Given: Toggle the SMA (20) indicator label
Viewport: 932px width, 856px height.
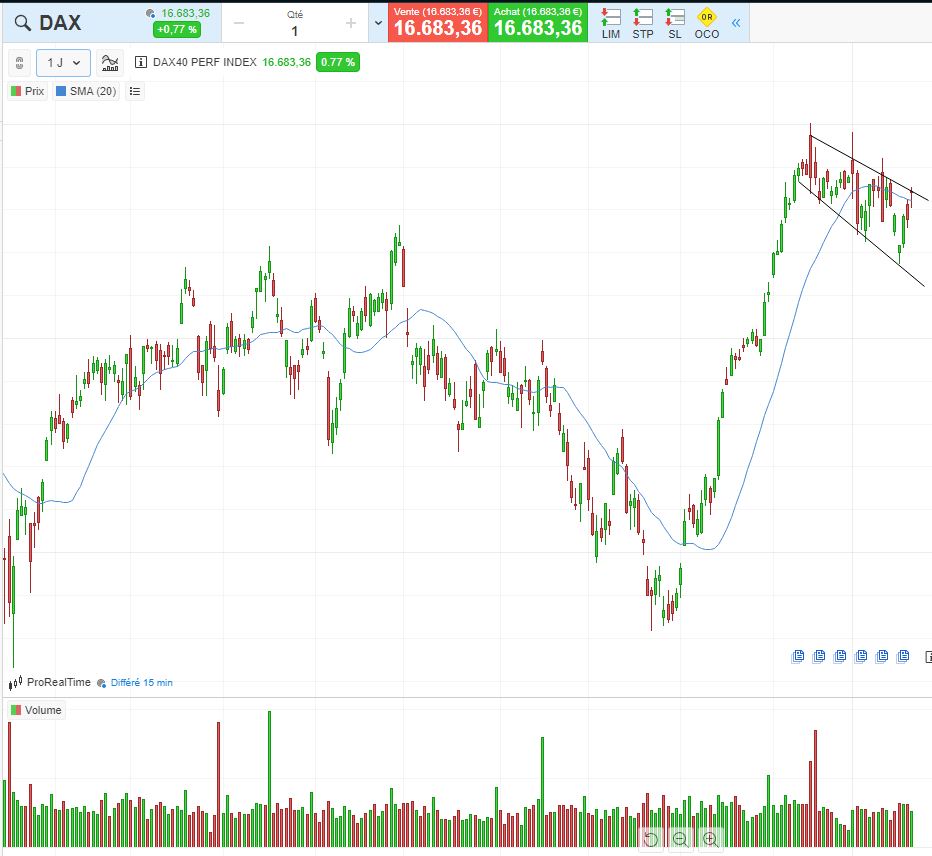Looking at the screenshot, I should click(86, 91).
